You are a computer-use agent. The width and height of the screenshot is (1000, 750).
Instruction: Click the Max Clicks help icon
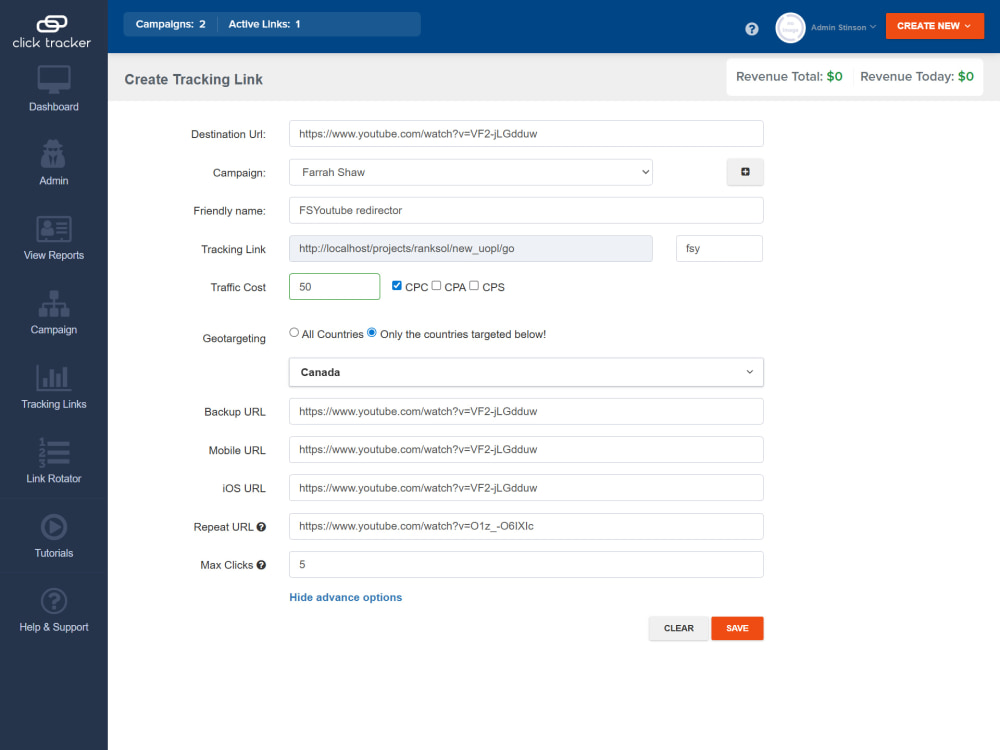[261, 565]
